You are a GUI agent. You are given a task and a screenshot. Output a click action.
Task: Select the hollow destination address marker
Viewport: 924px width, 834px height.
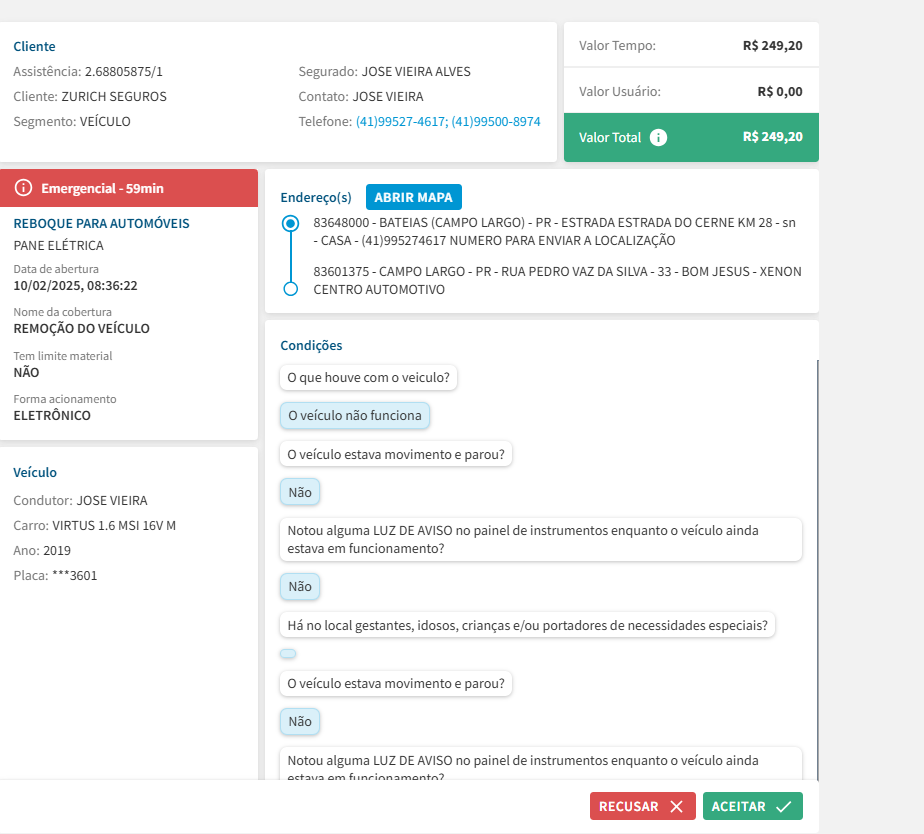pos(291,289)
